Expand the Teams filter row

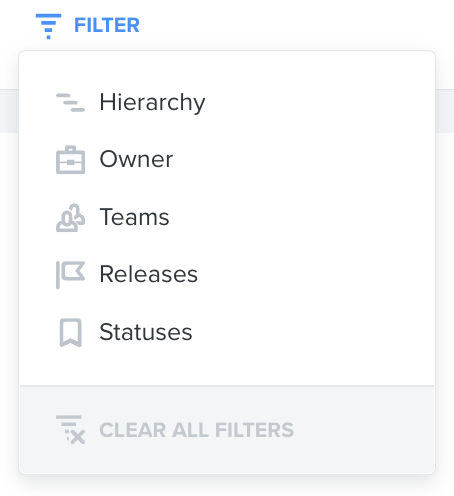click(x=227, y=217)
